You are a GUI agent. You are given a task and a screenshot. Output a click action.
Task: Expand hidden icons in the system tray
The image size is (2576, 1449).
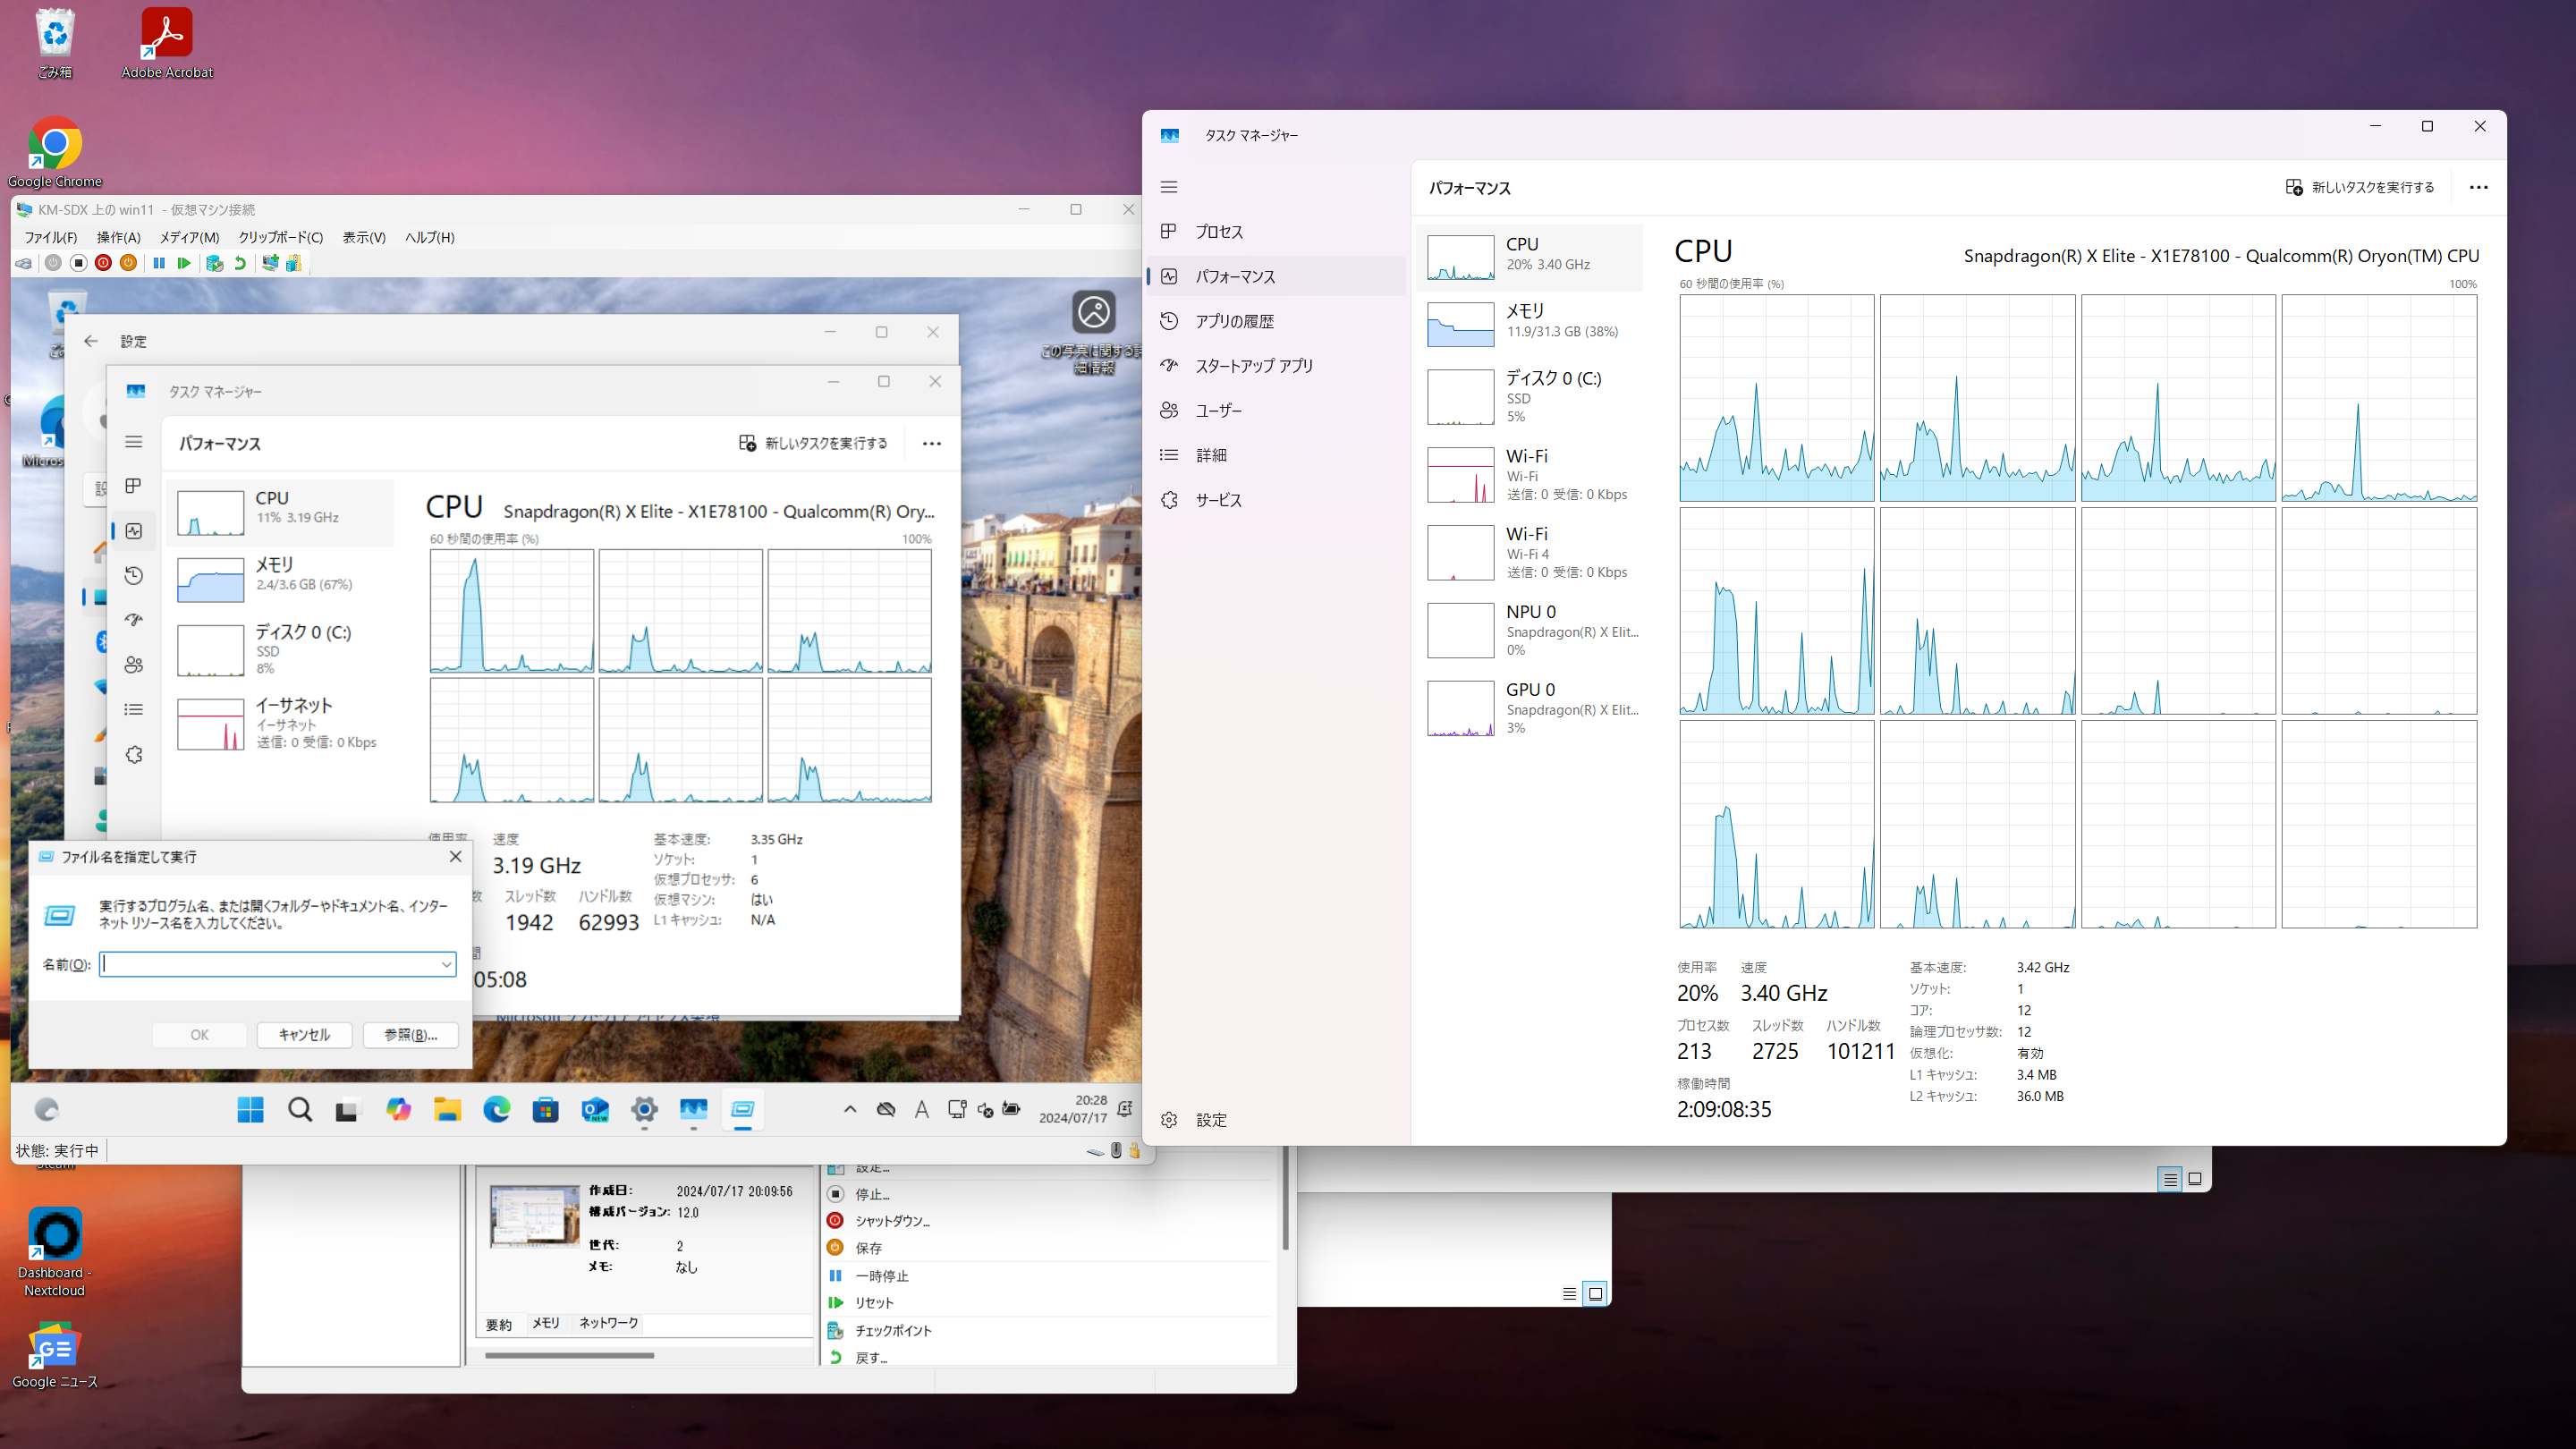(851, 1110)
